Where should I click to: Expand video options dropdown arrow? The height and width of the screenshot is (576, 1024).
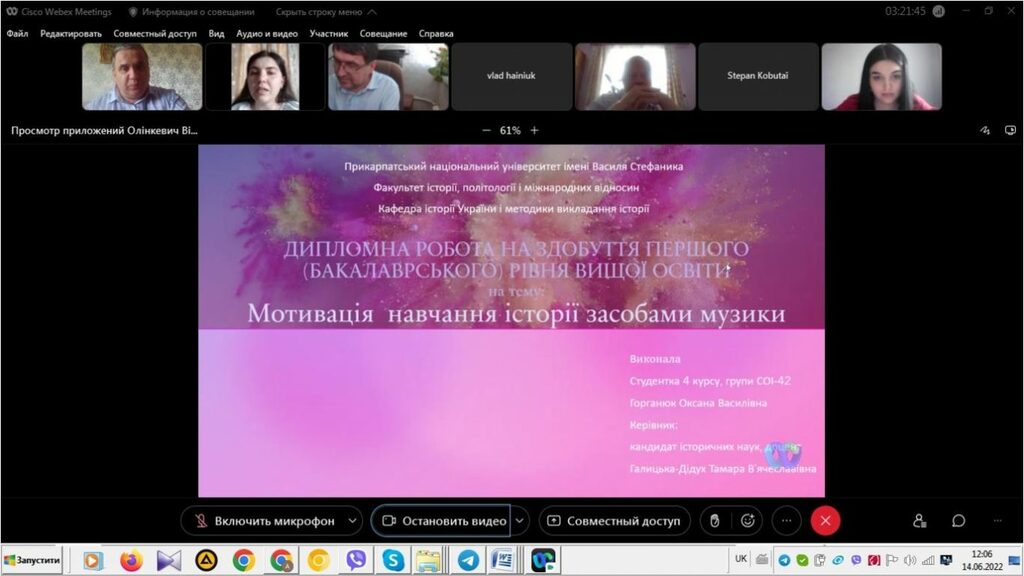(519, 521)
